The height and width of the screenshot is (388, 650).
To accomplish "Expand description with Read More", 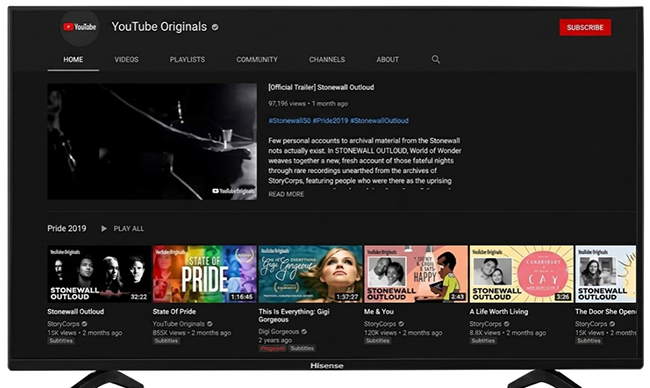I will tap(286, 194).
